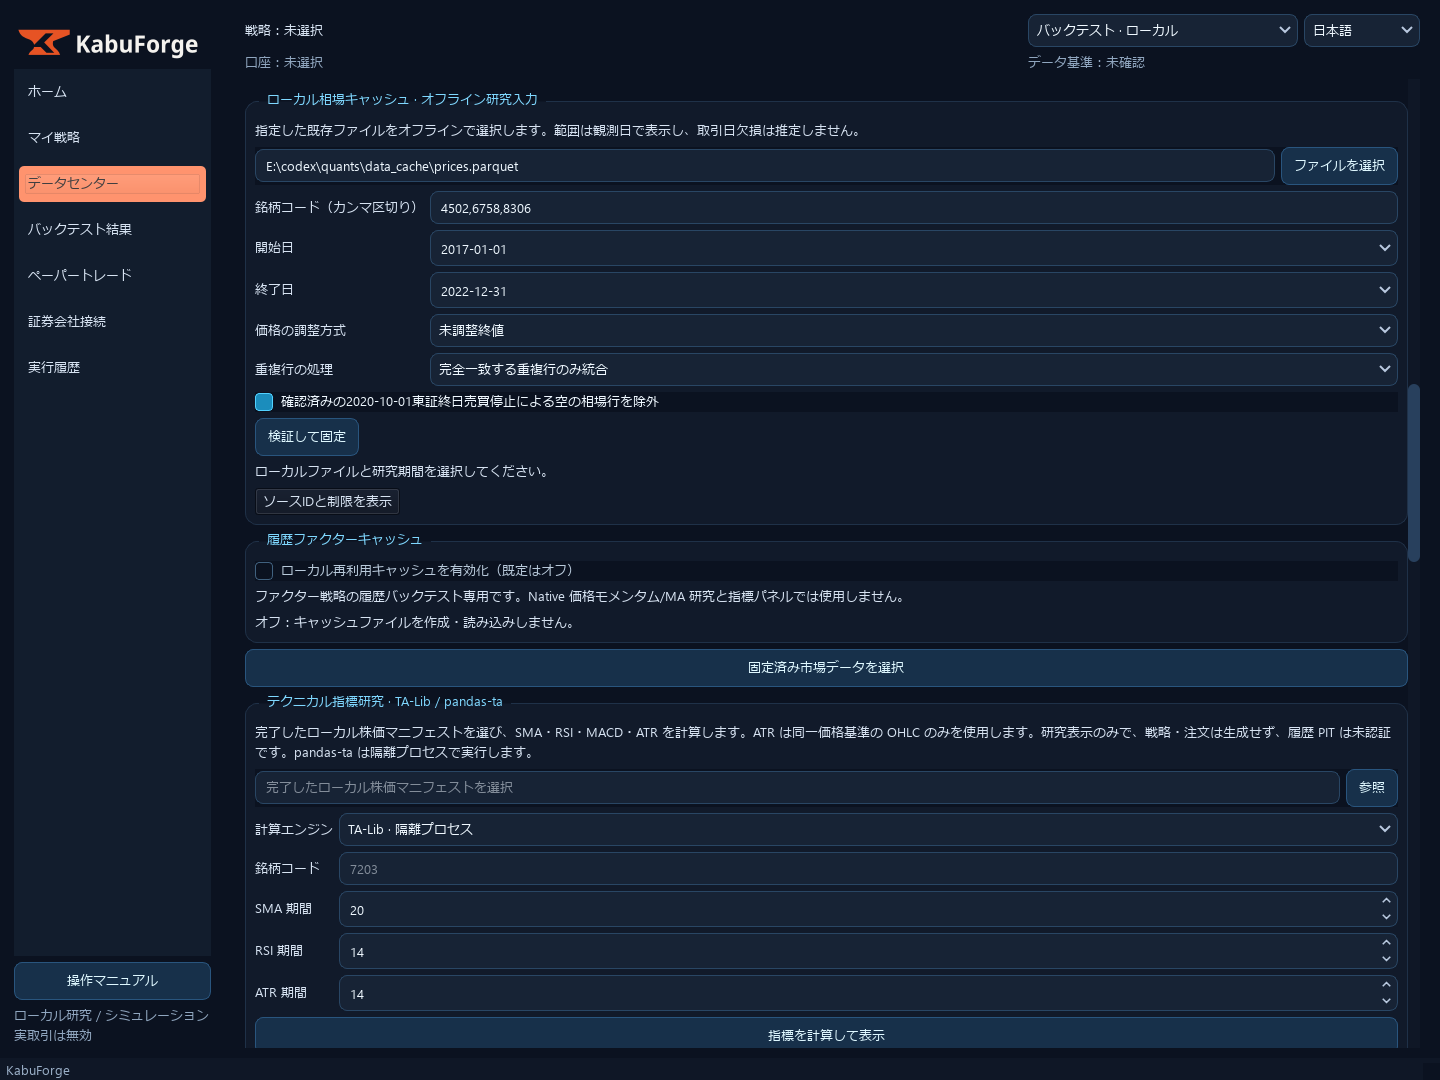
Task: Click the 指標を計算して表示 button
Action: point(826,1034)
